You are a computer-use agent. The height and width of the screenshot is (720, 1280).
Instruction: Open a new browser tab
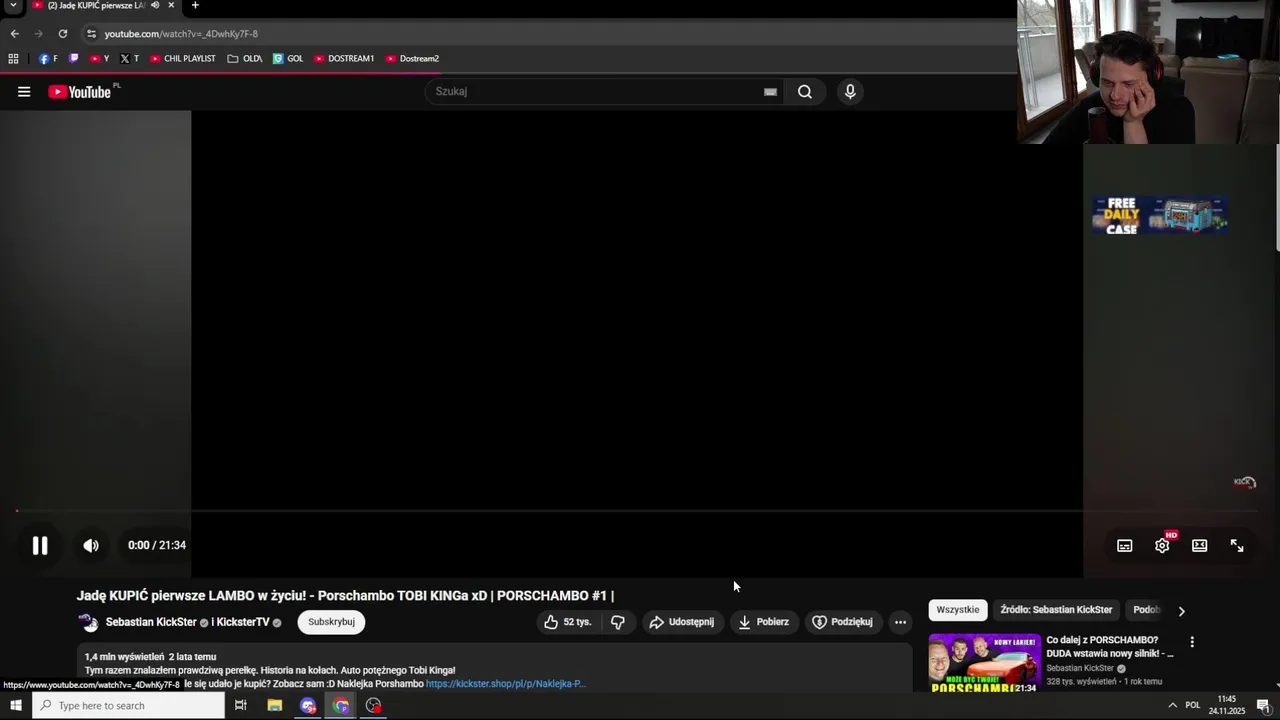pos(195,5)
